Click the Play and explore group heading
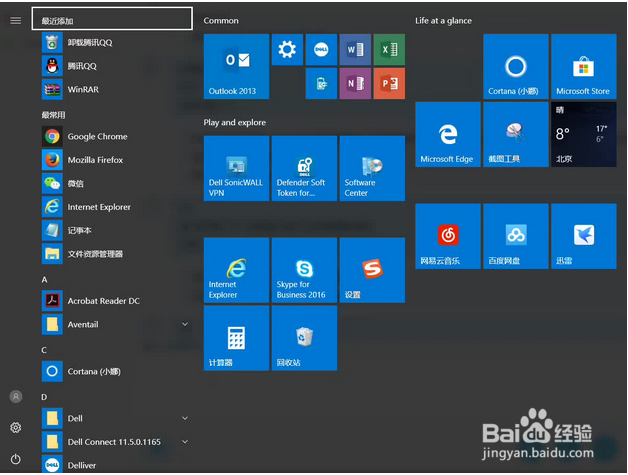The width and height of the screenshot is (628, 475). pos(235,122)
